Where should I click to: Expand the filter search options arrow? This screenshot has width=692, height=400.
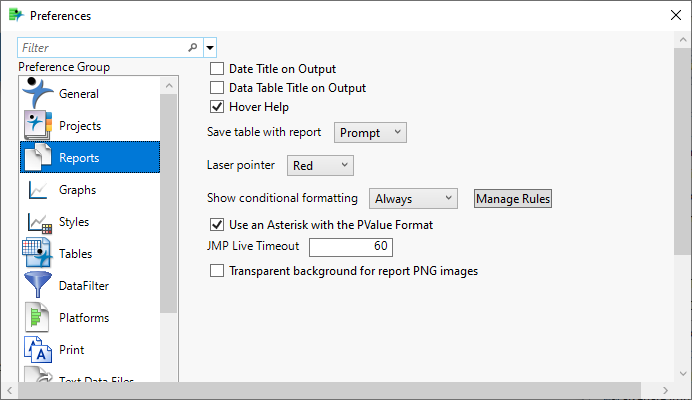pyautogui.click(x=210, y=47)
